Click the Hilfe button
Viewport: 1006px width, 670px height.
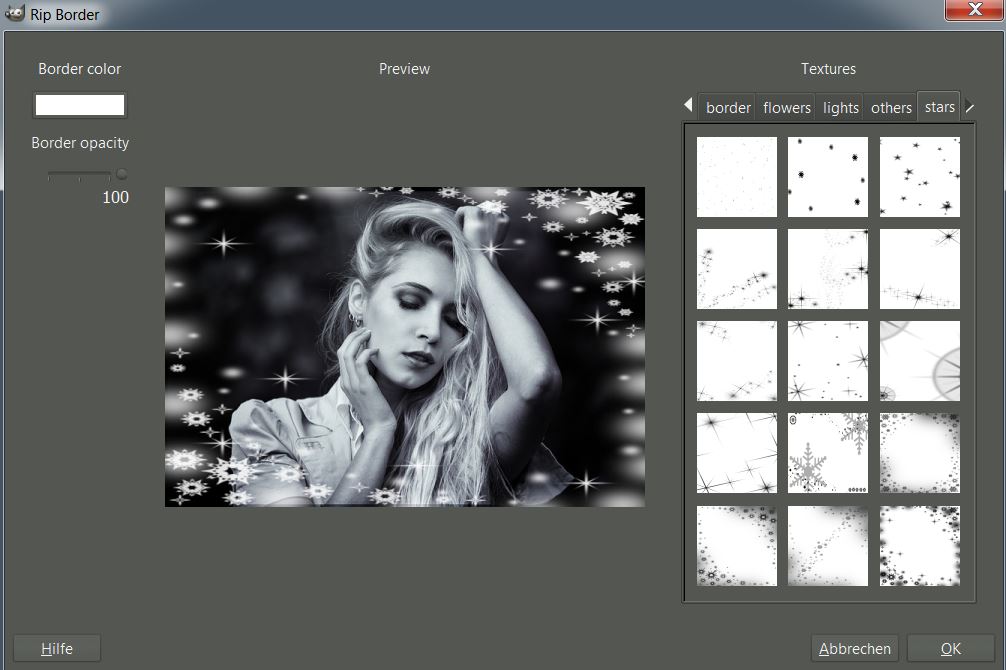(x=57, y=648)
